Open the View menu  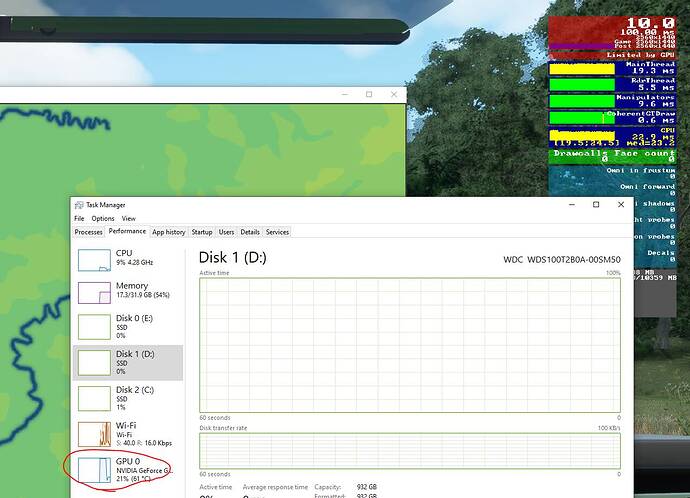[129, 218]
